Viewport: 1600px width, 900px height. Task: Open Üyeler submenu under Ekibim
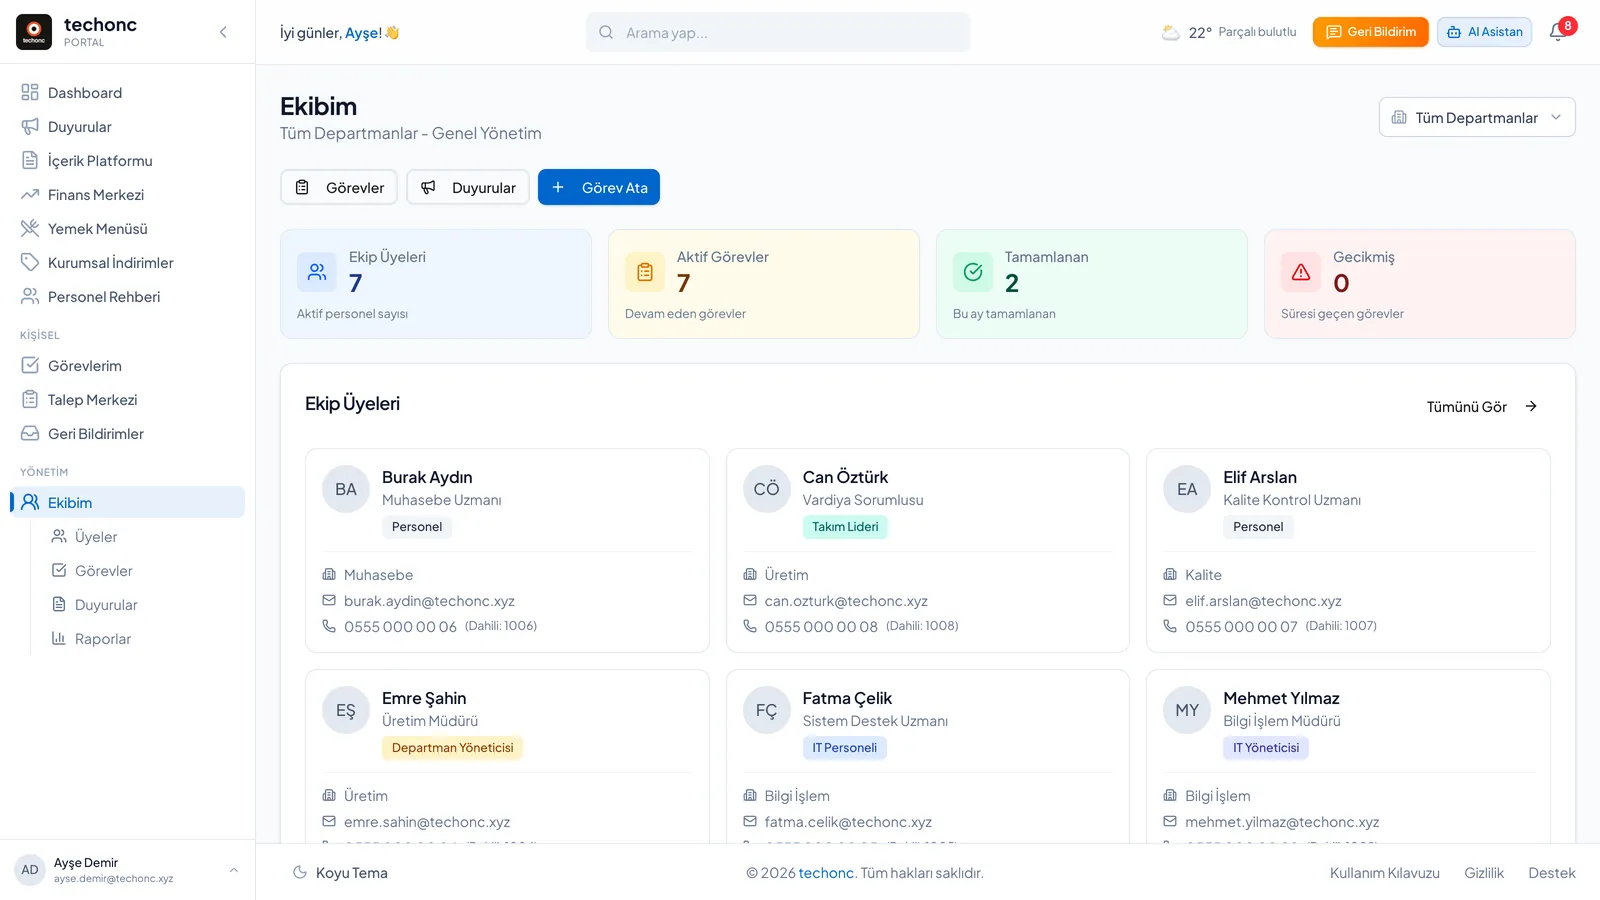(143, 537)
